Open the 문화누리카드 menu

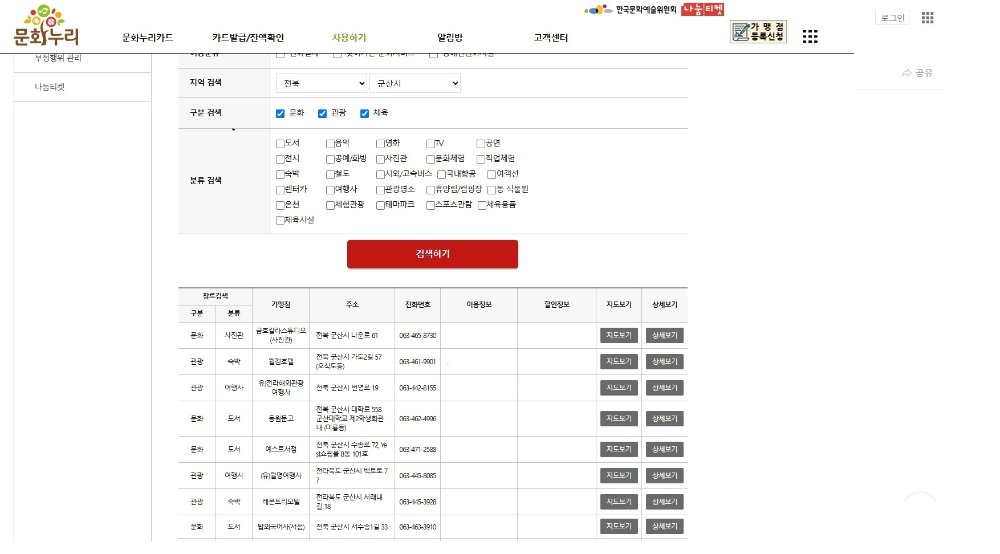click(x=147, y=38)
